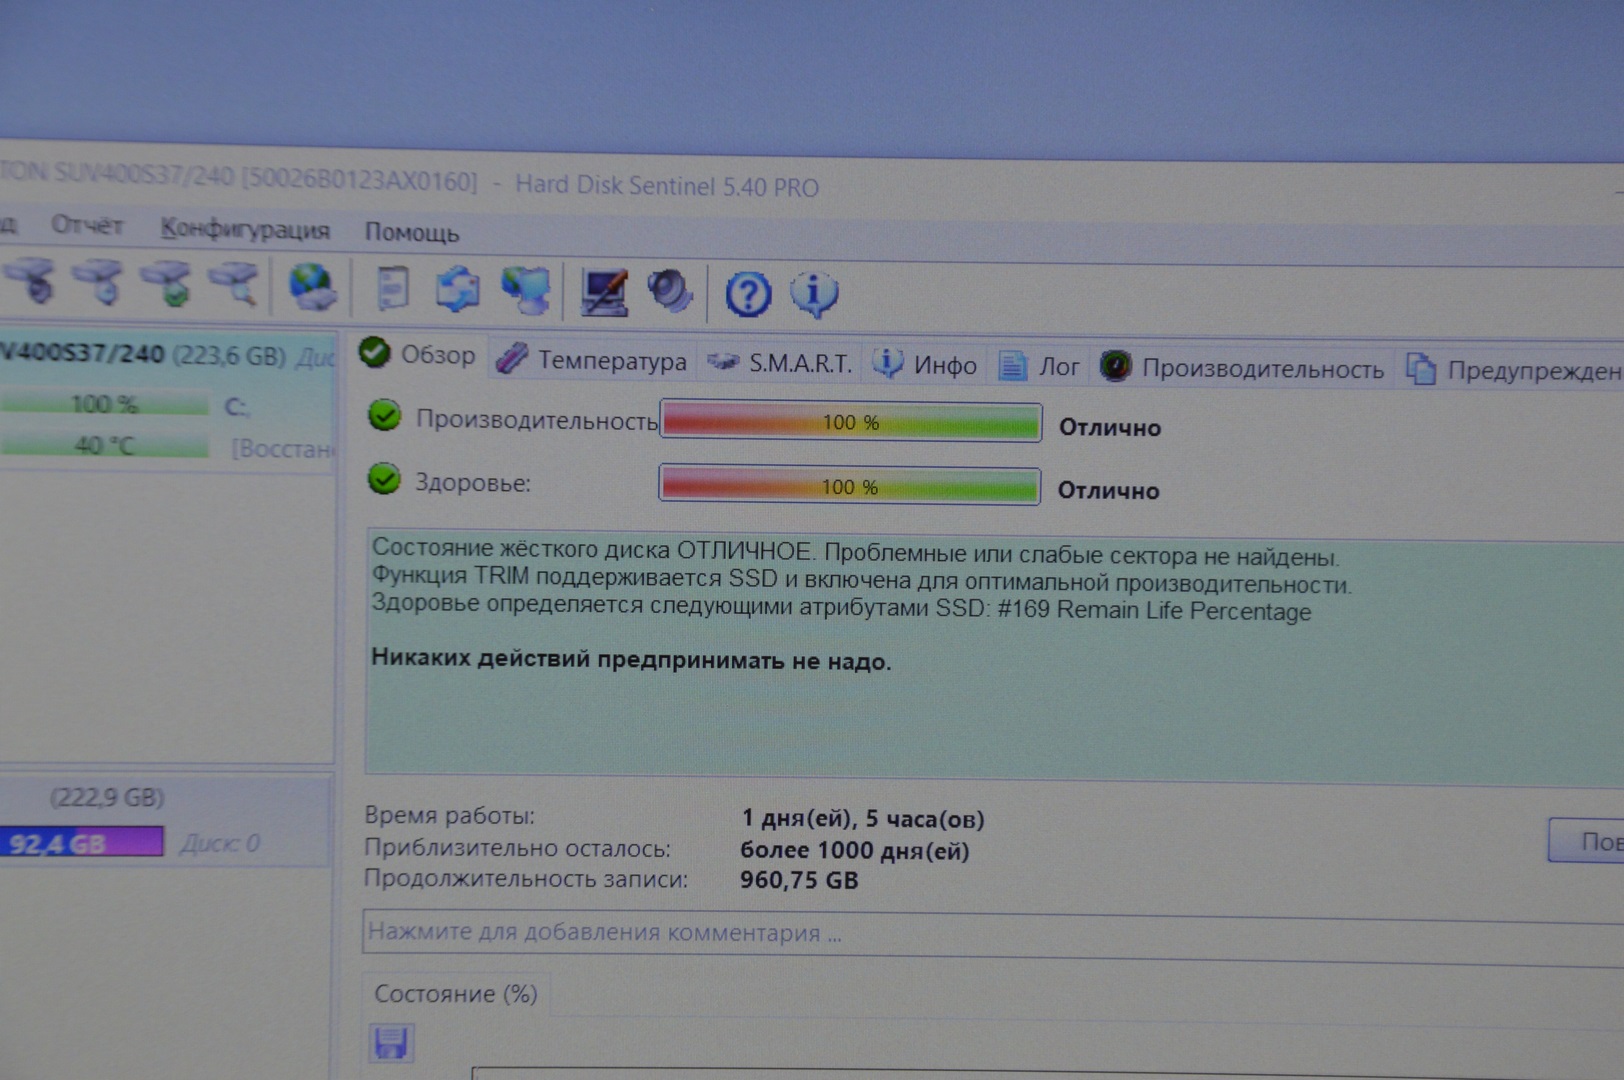Image resolution: width=1624 pixels, height=1080 pixels.
Task: Click the disk with green checkmark toolbar icon
Action: (168, 284)
